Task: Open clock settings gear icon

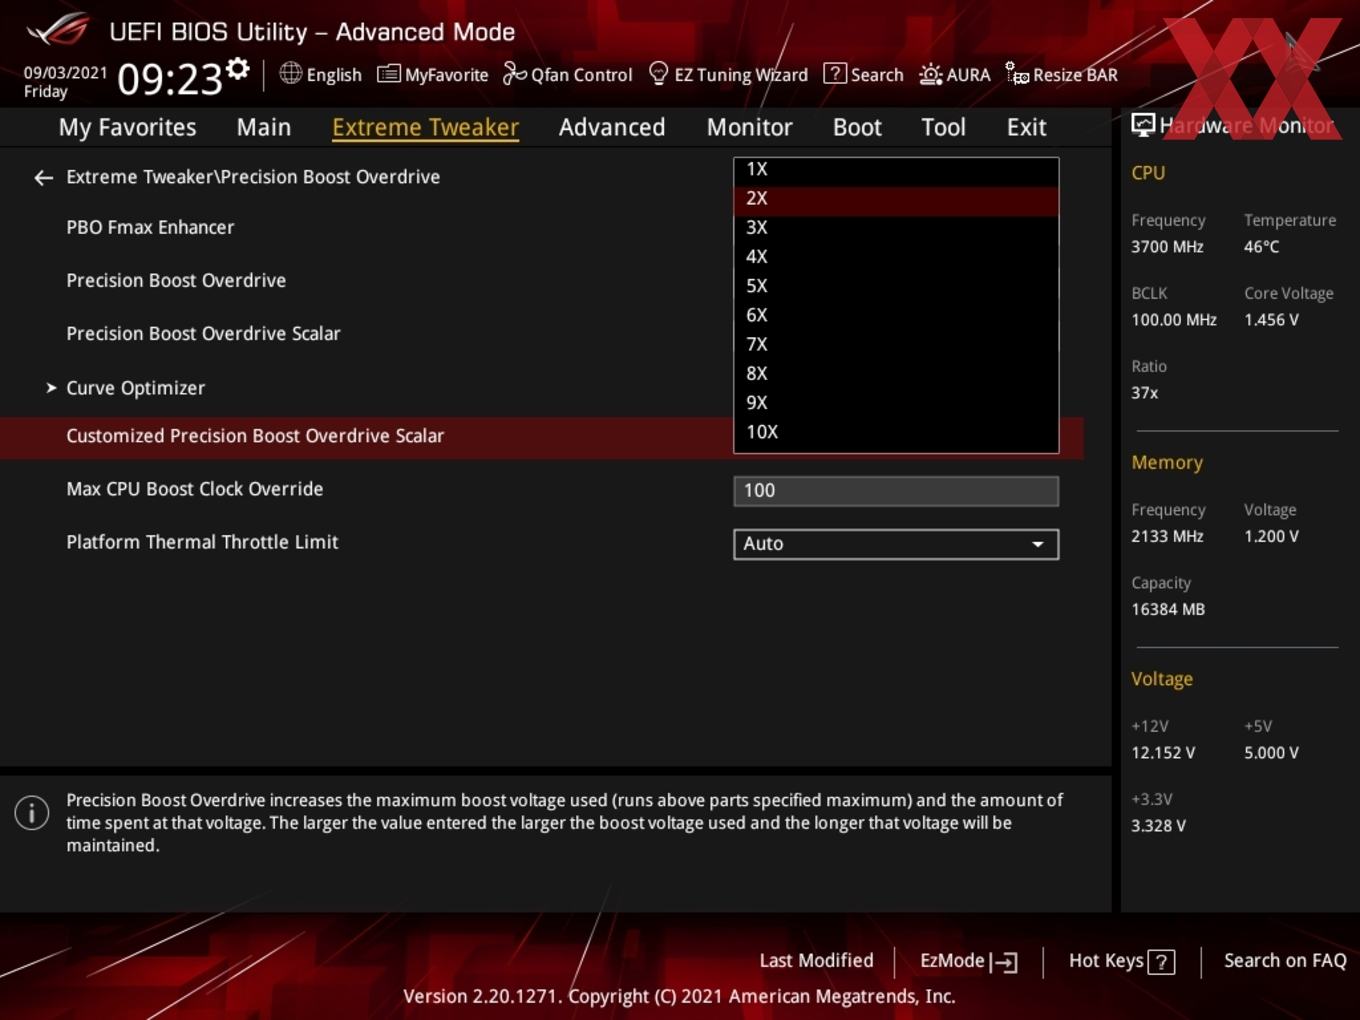Action: 237,69
